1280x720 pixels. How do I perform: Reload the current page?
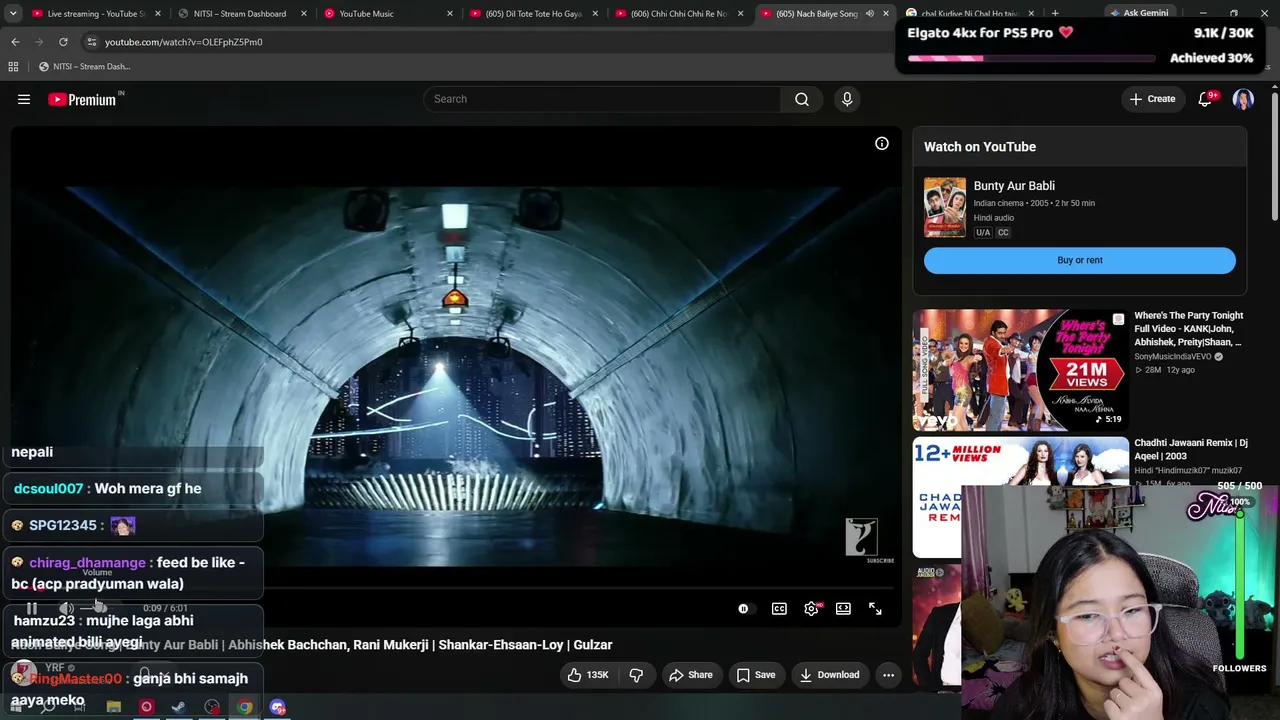(63, 42)
